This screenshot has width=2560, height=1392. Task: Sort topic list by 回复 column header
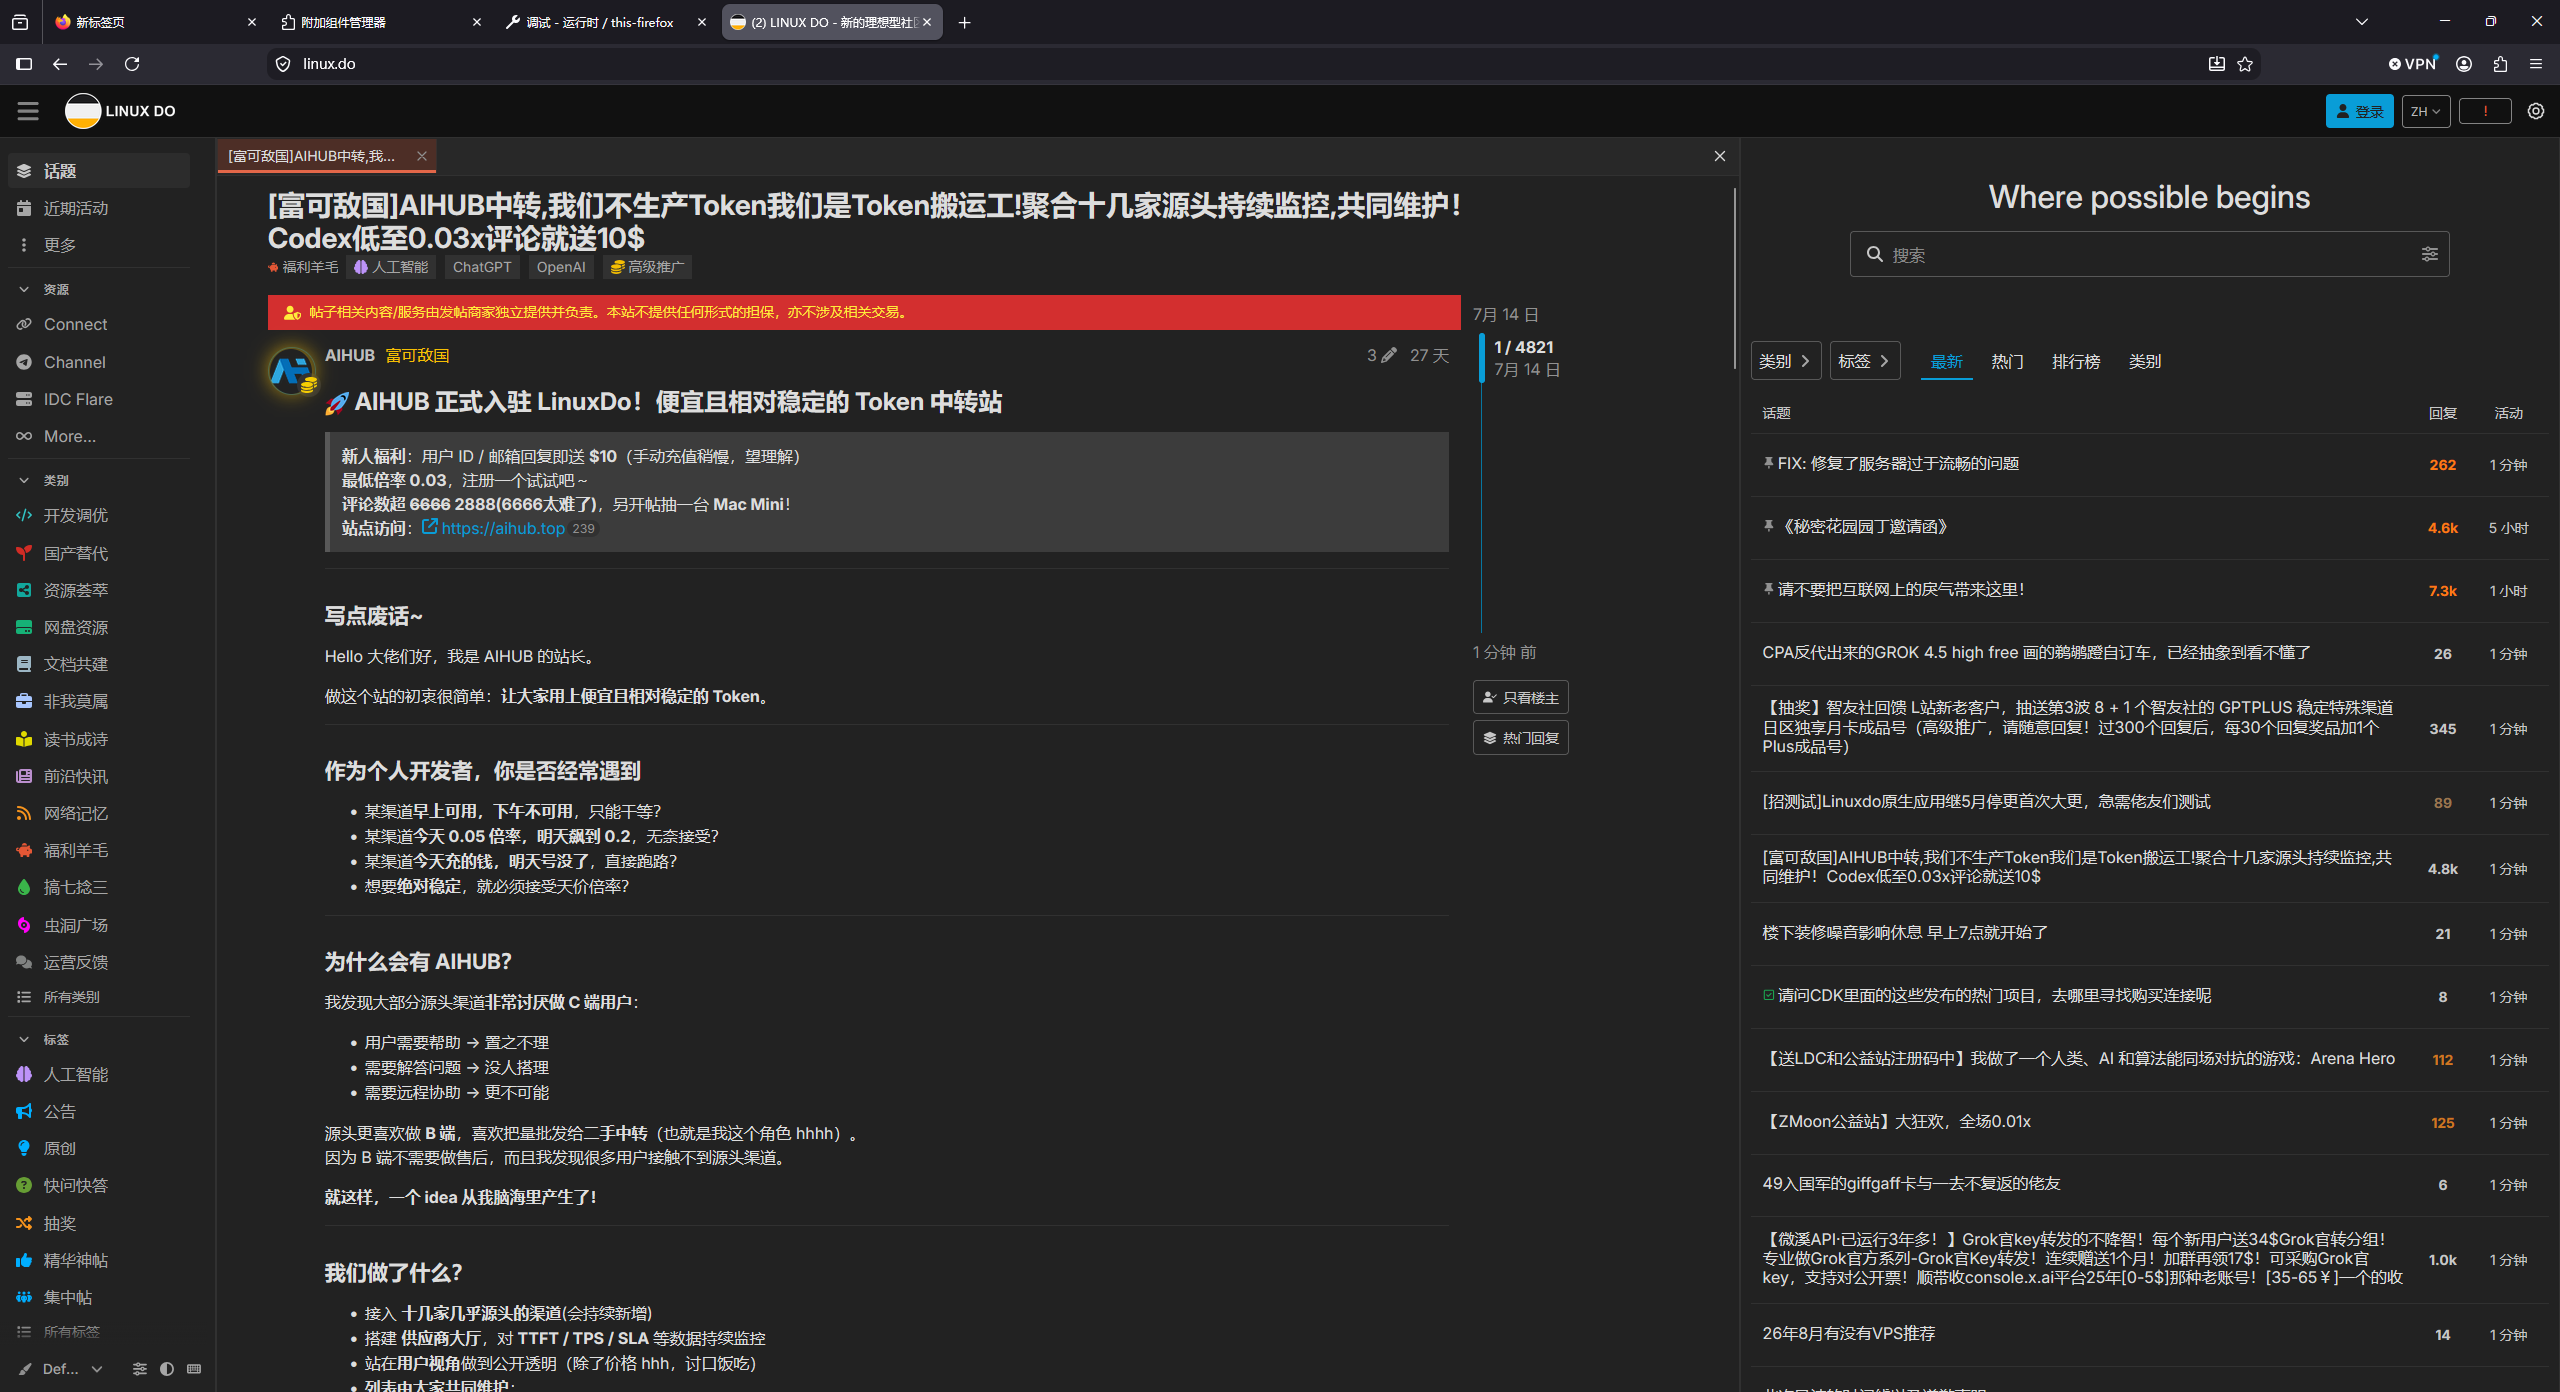(x=2442, y=413)
